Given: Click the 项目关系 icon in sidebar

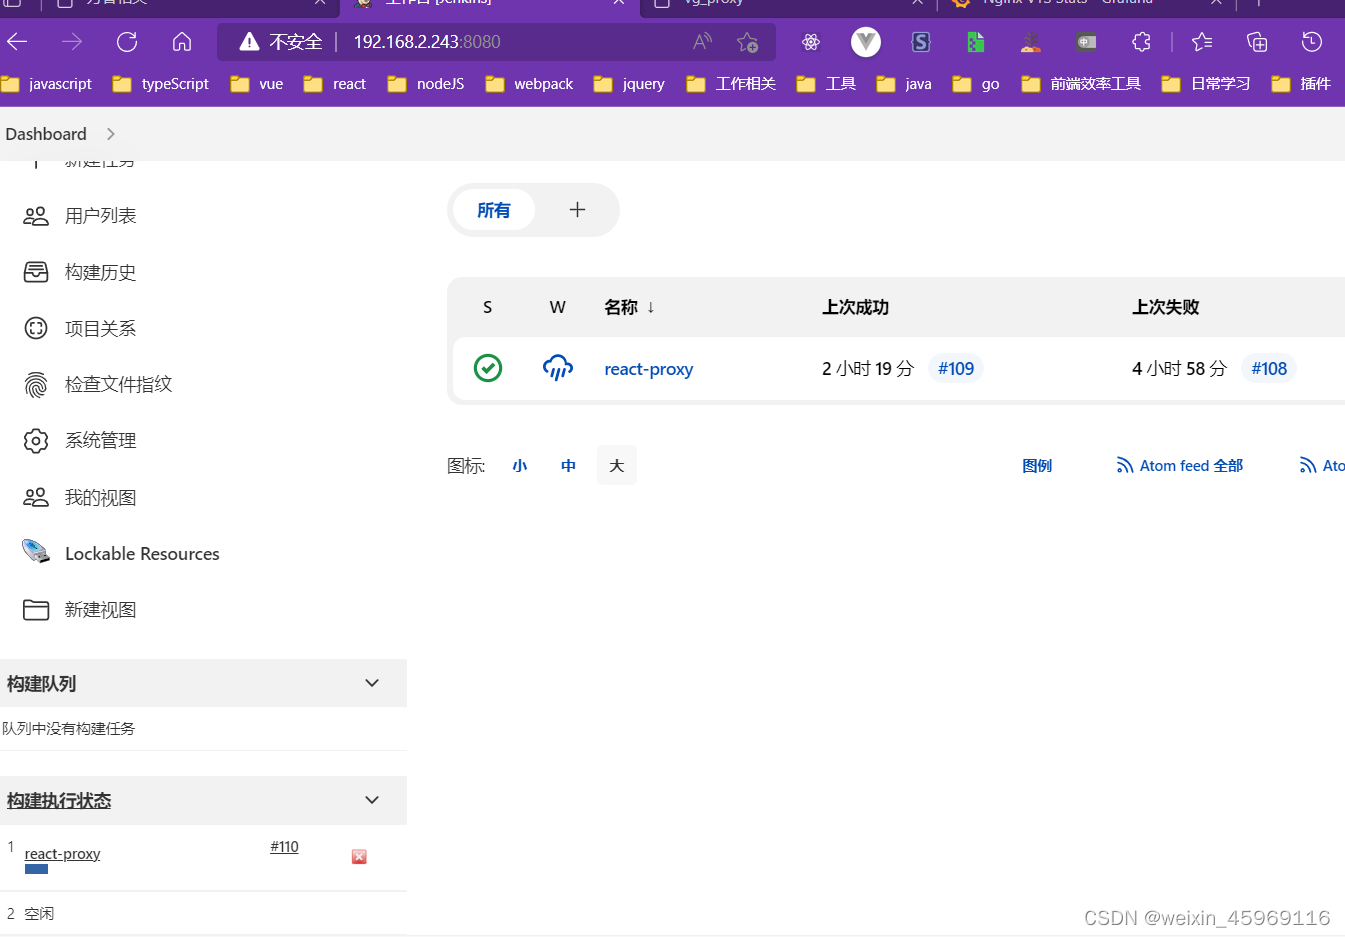Looking at the screenshot, I should tap(36, 328).
